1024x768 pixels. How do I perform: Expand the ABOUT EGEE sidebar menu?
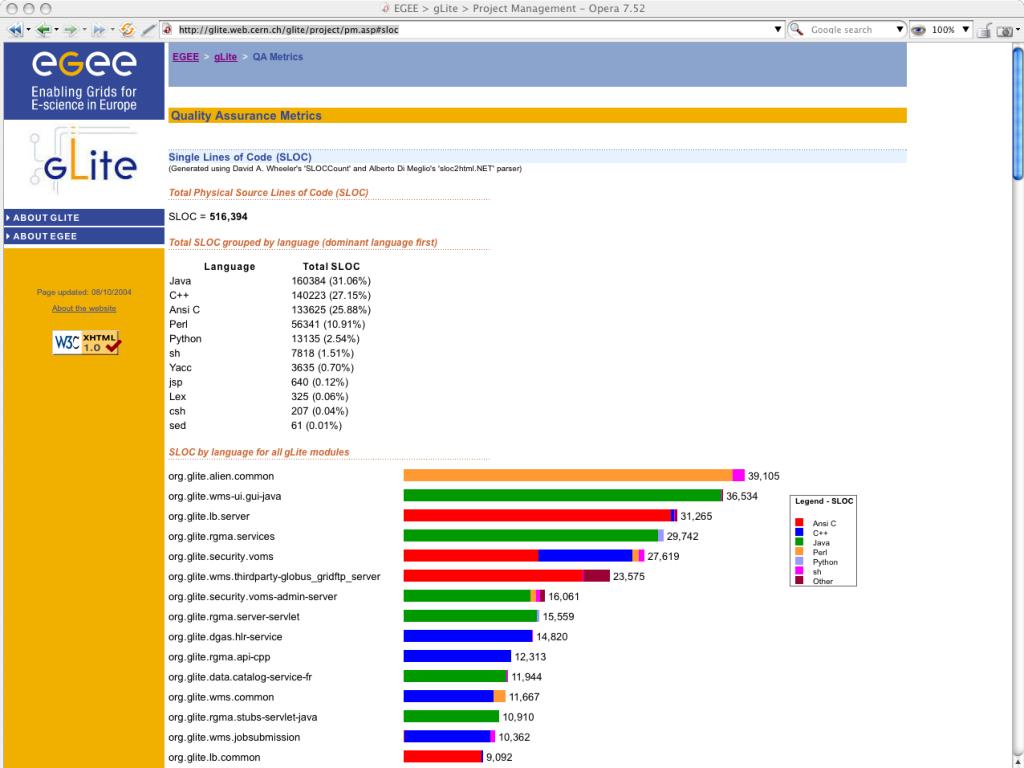coord(84,236)
